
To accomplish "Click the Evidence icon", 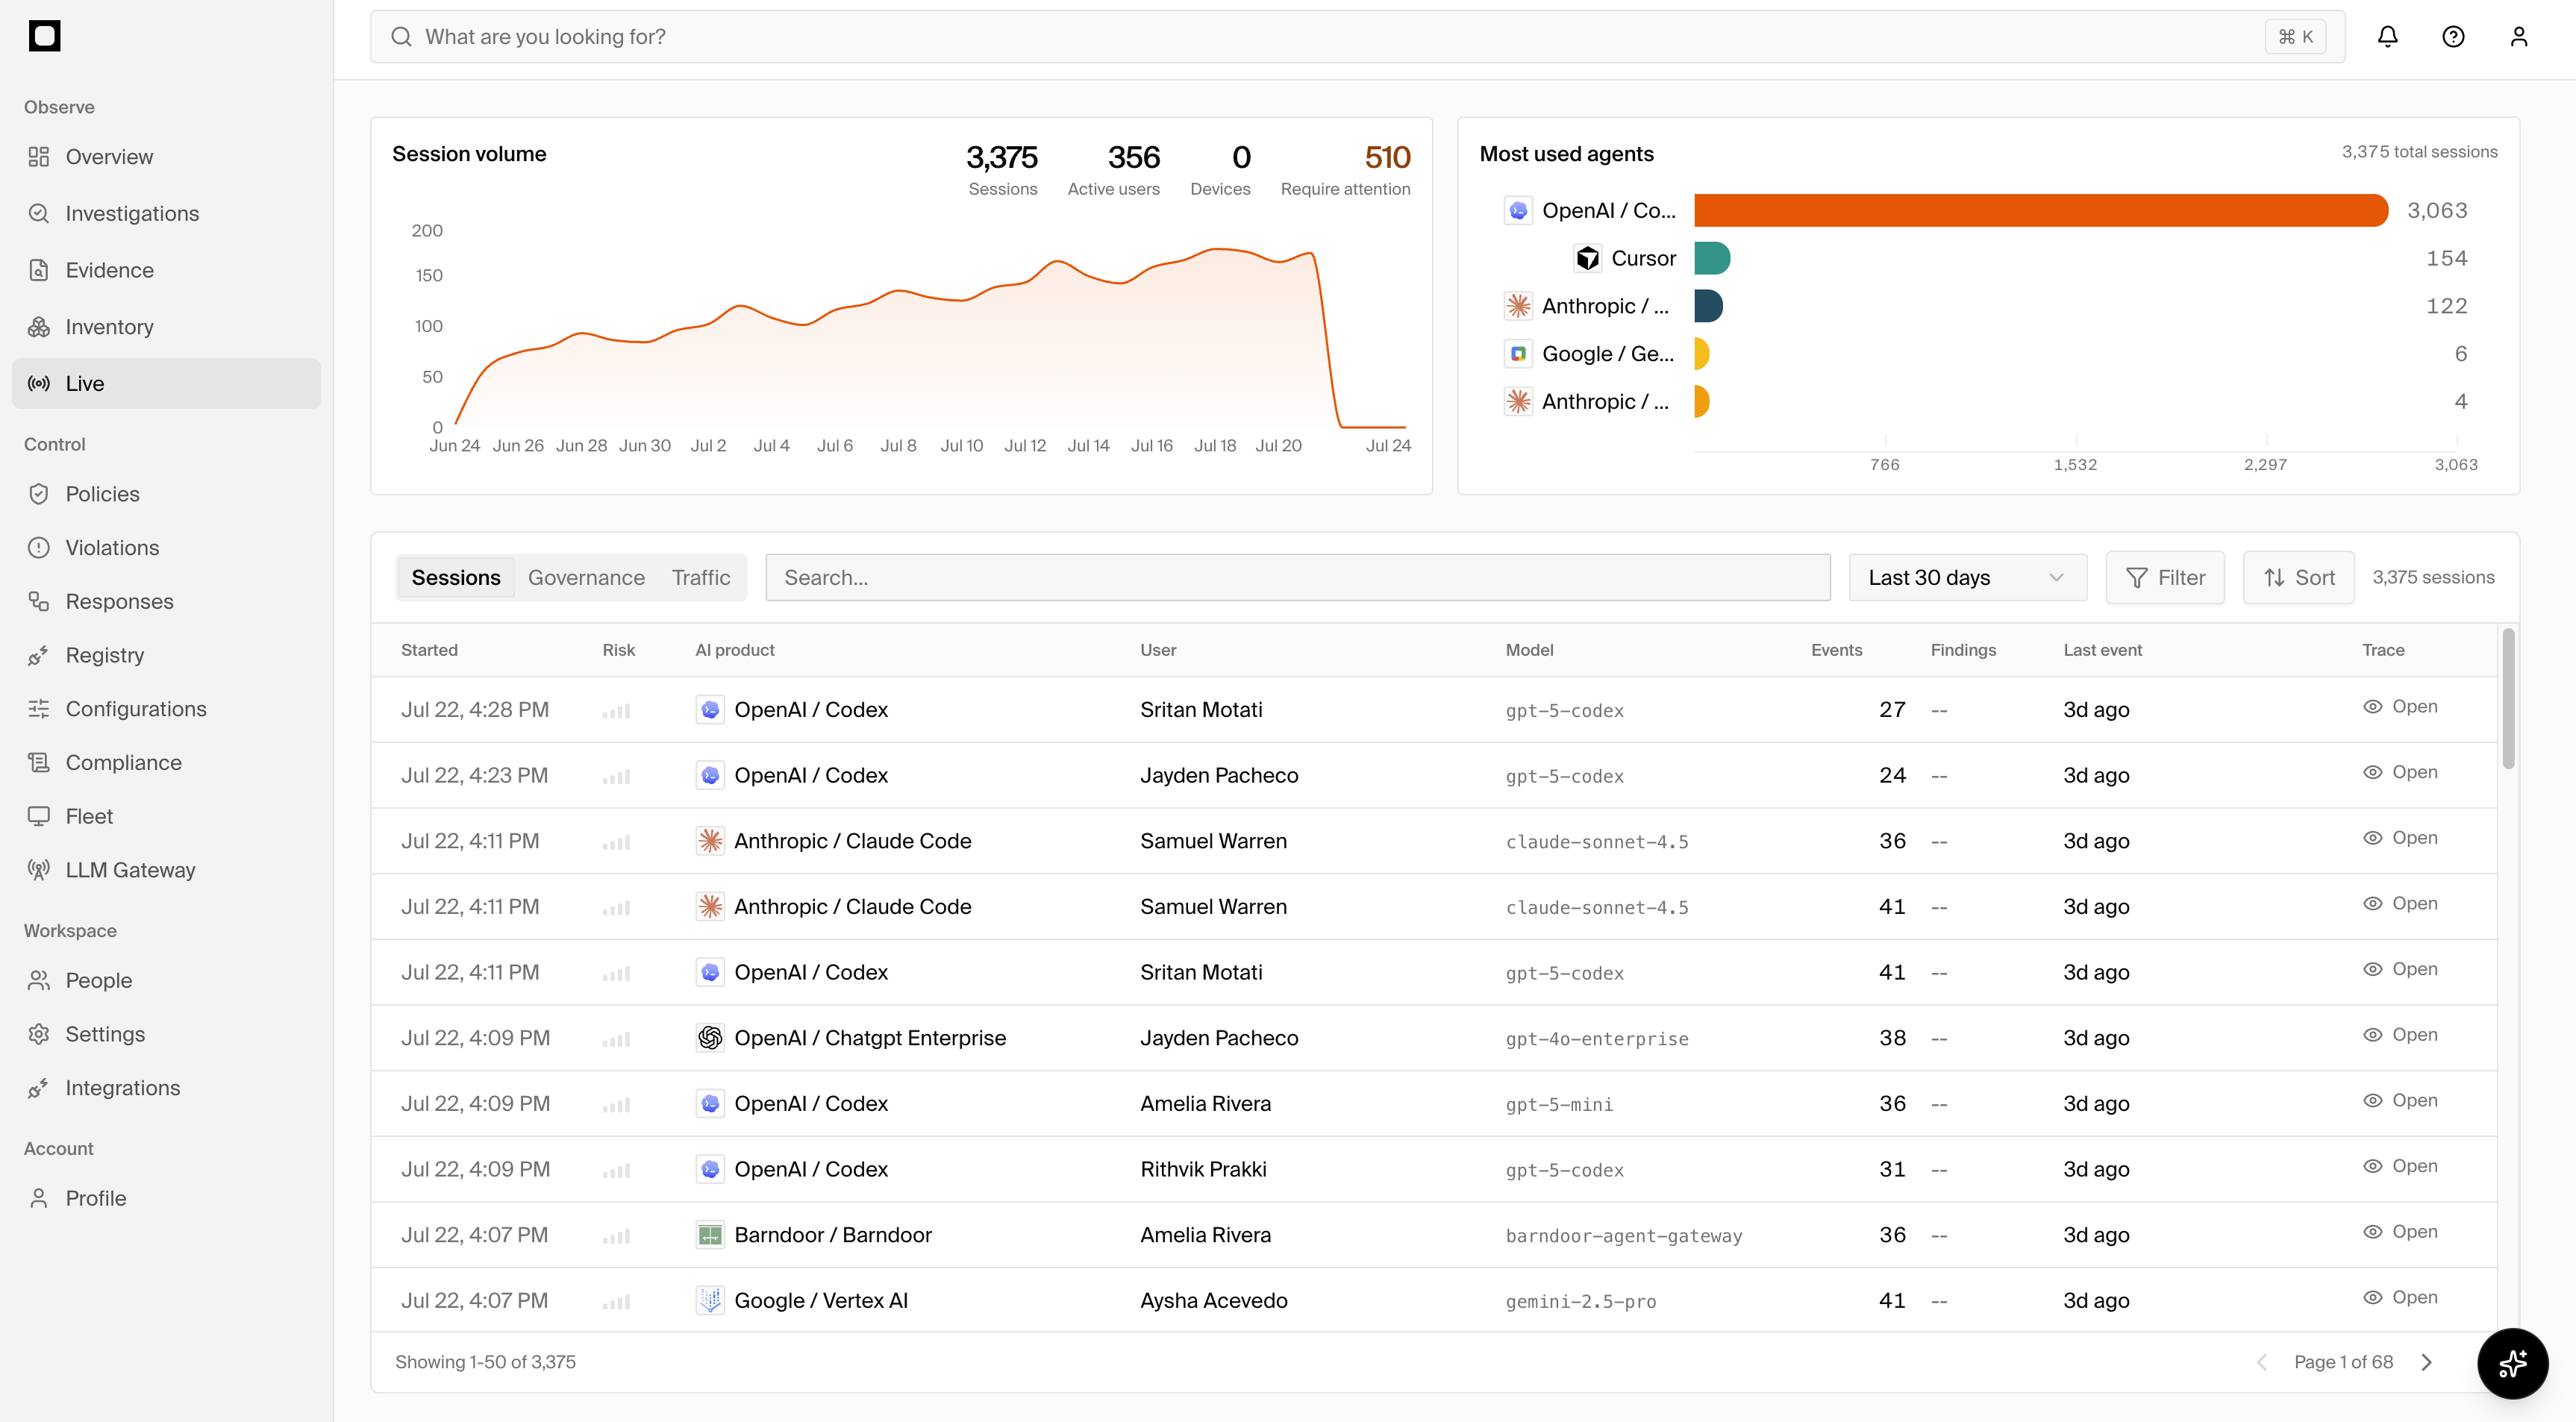I will [39, 270].
